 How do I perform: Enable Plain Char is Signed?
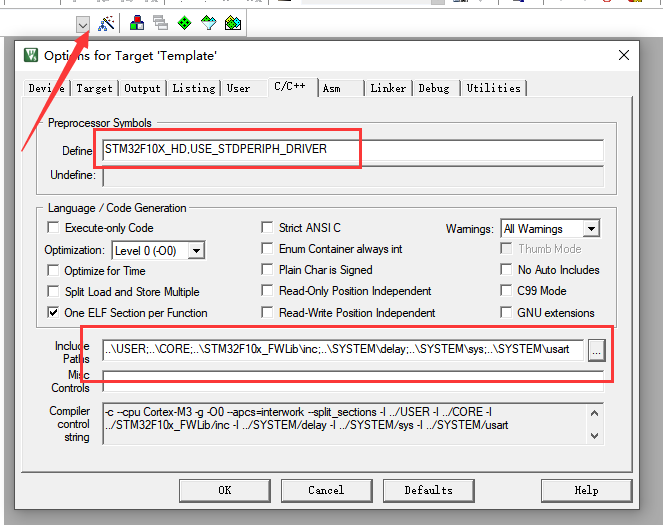coord(267,270)
